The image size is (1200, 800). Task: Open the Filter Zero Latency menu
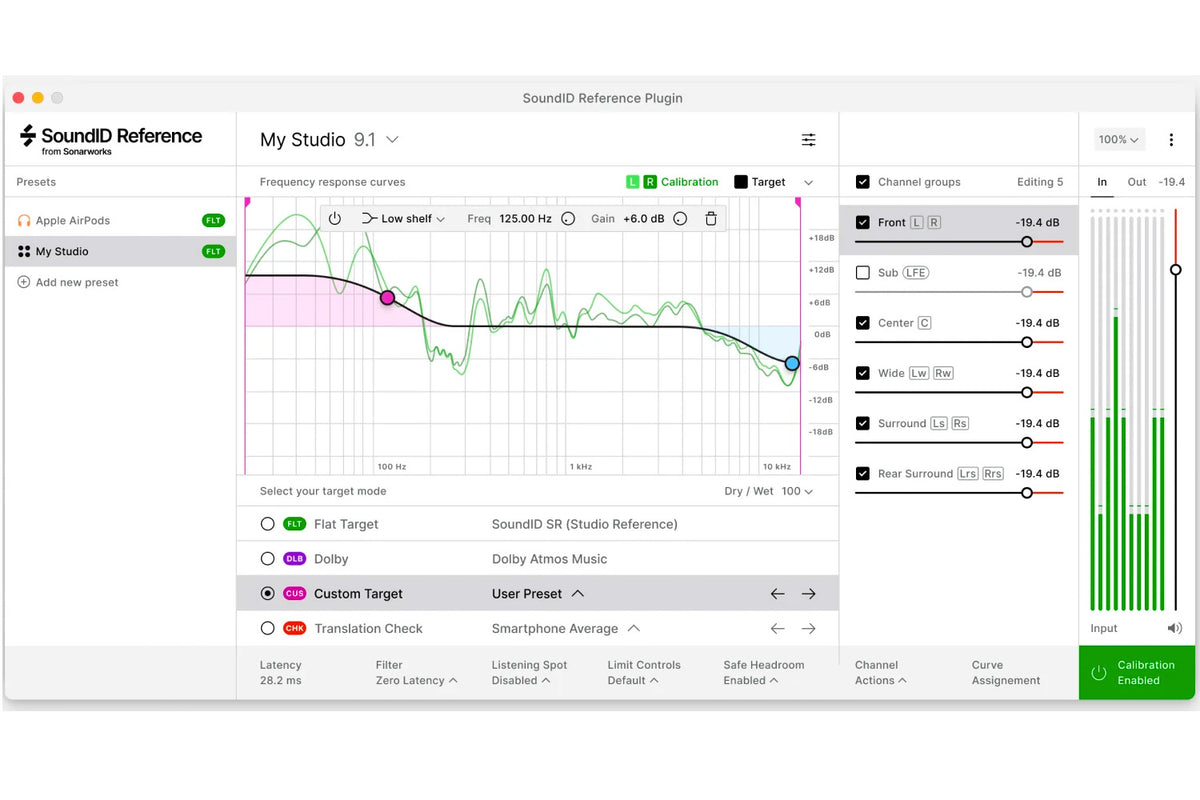(x=416, y=673)
